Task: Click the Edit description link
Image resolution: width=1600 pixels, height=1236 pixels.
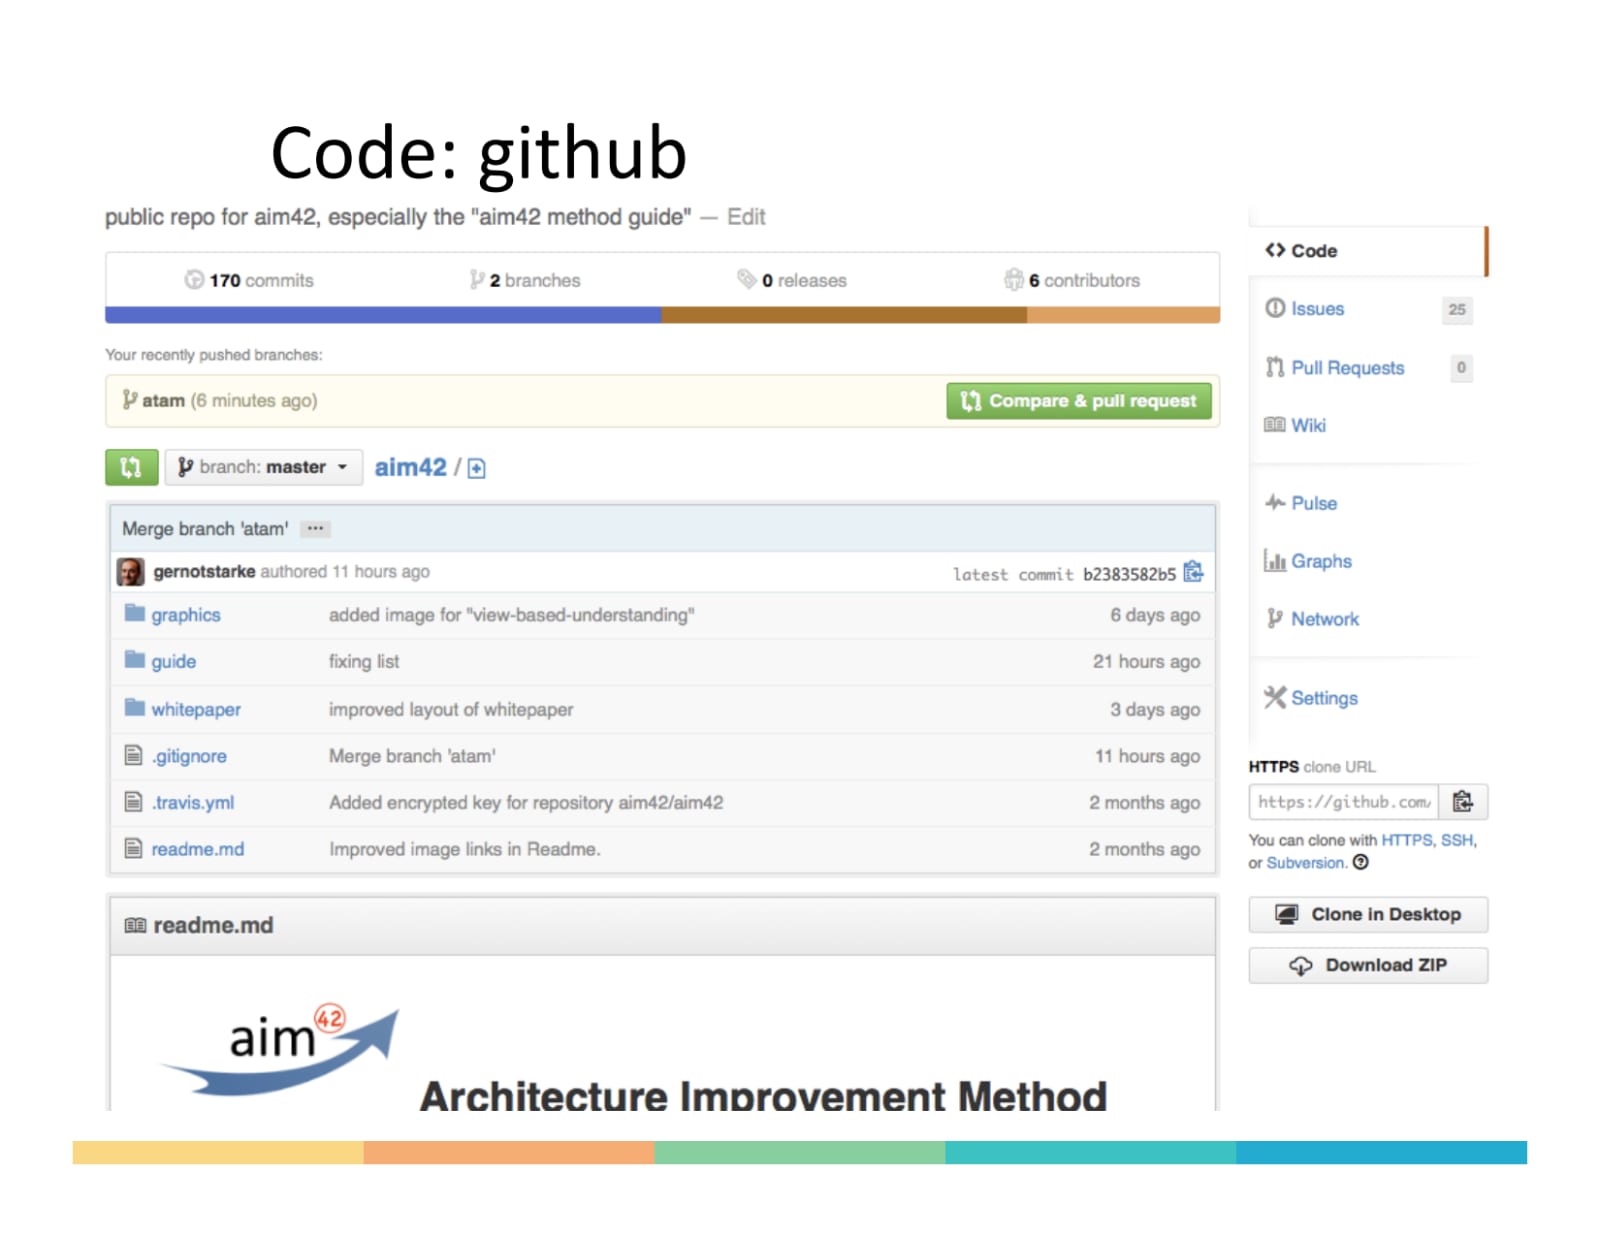Action: click(746, 217)
